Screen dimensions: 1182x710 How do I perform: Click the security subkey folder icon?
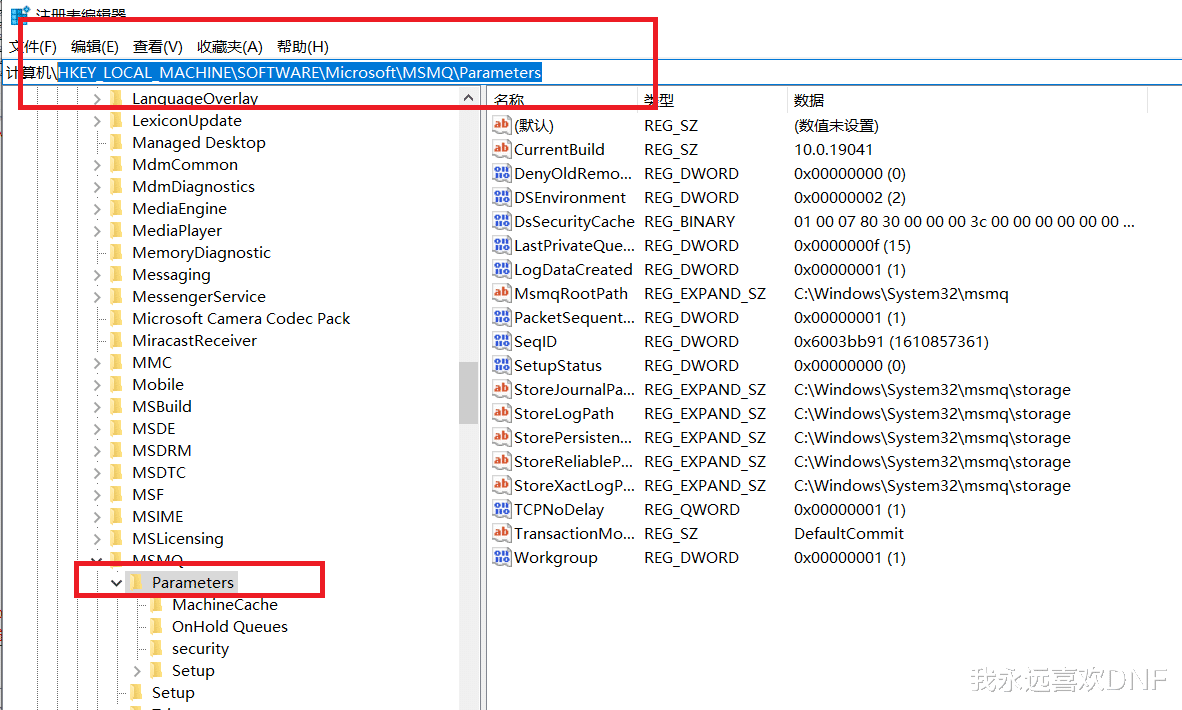pos(156,648)
